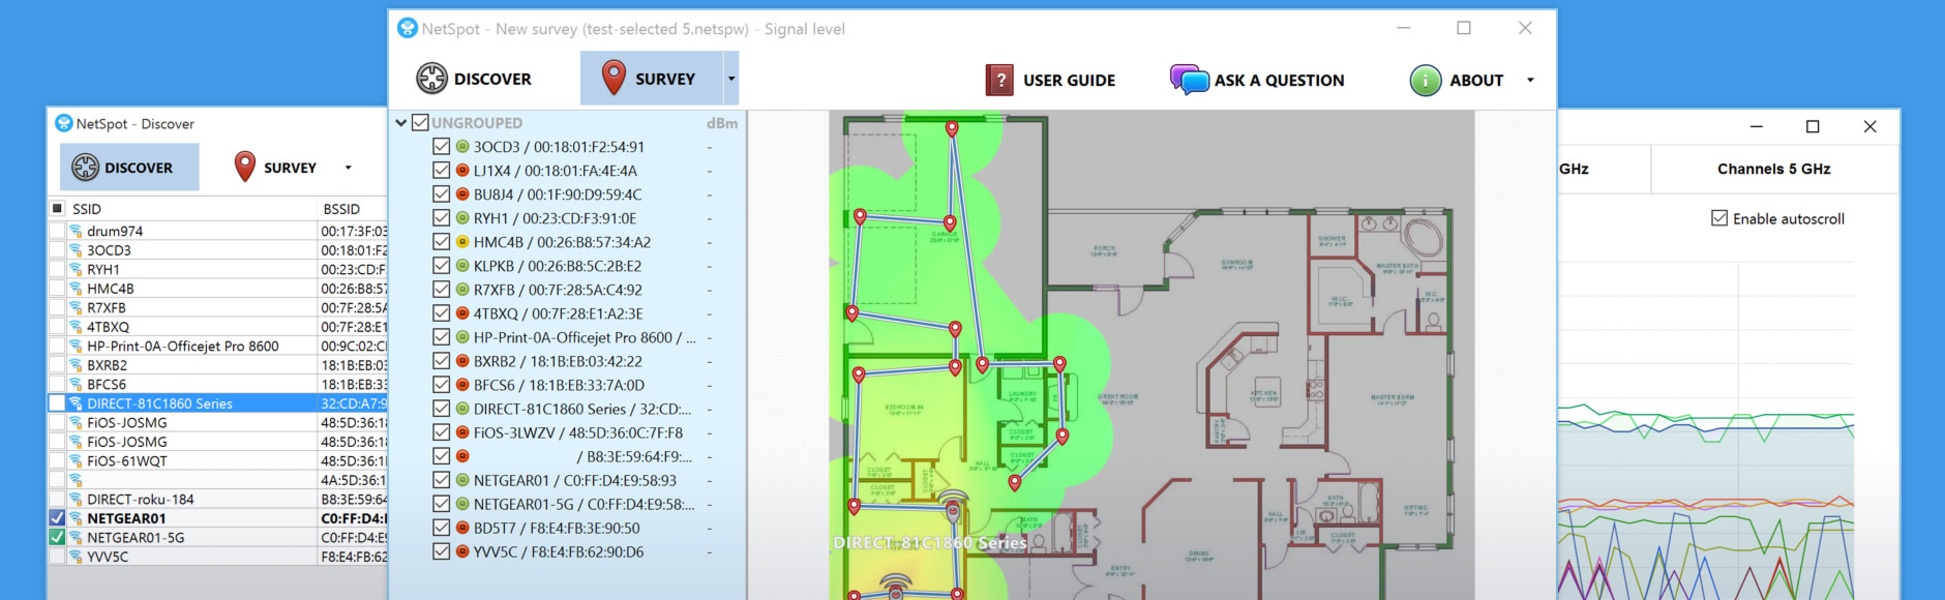Click the top survey point marker on map
The height and width of the screenshot is (600, 1945).
(952, 128)
